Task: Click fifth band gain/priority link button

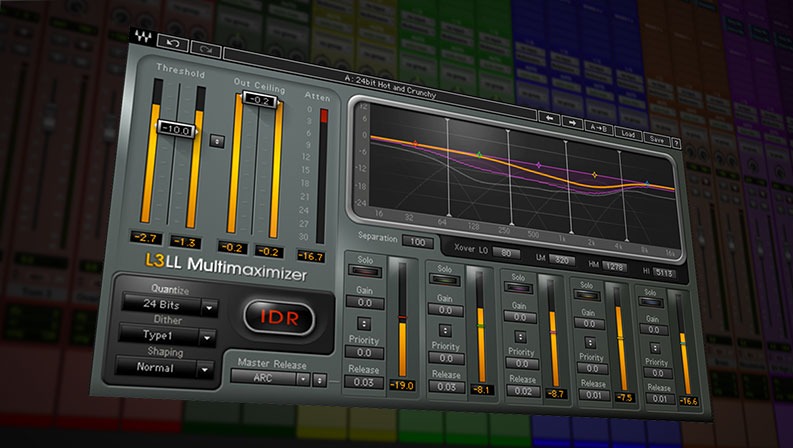Action: pyautogui.click(x=654, y=348)
